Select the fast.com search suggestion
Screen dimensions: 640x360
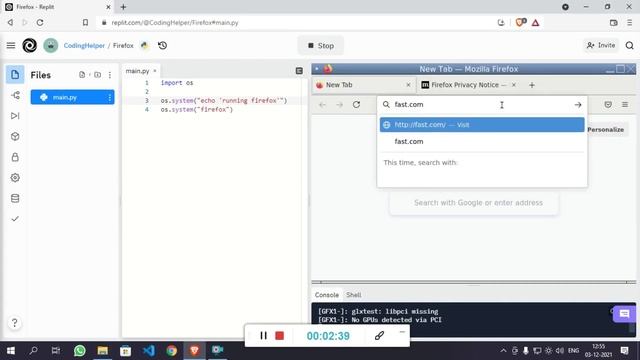coord(482,141)
